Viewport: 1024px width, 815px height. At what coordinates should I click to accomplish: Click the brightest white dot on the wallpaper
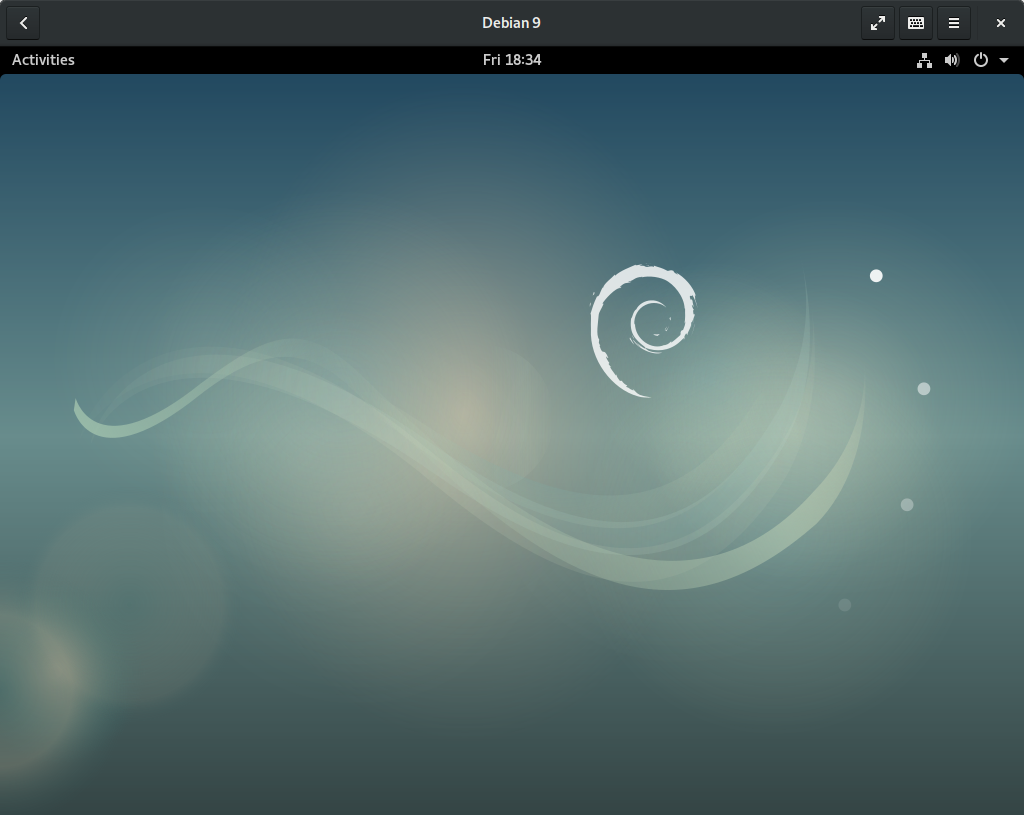[x=876, y=276]
